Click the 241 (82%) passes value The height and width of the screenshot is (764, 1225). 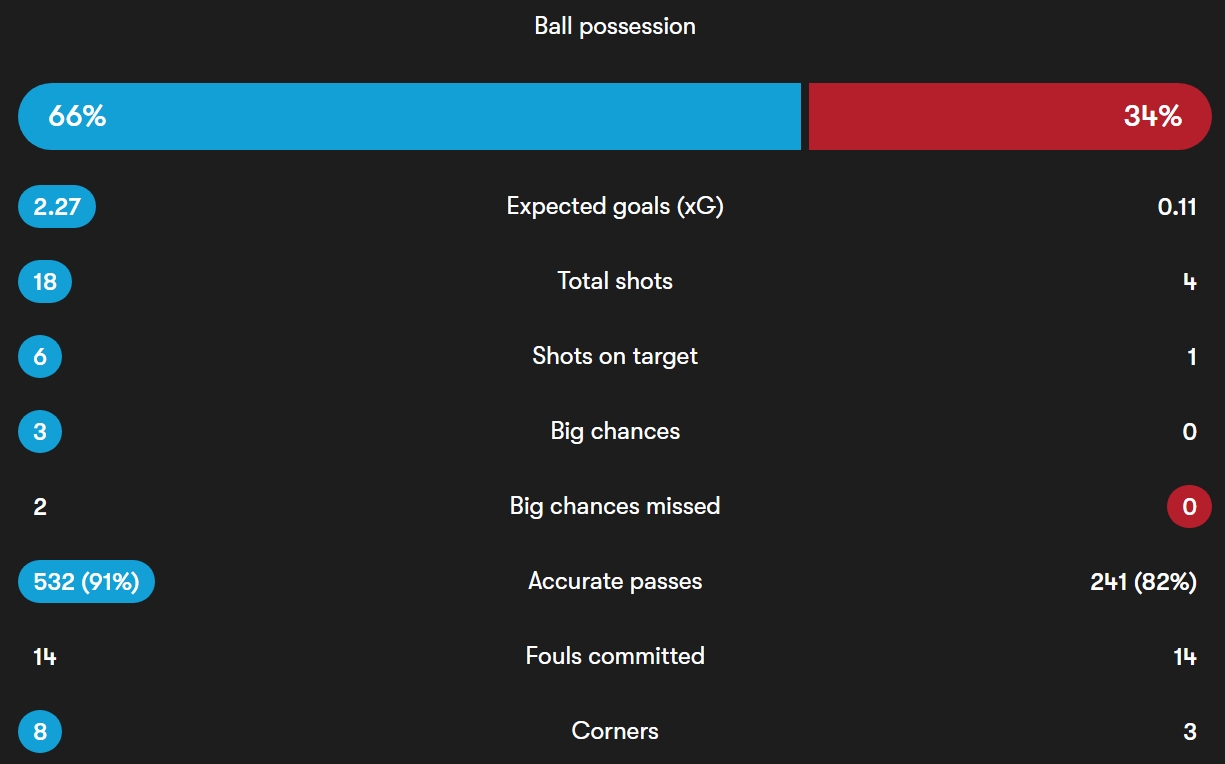(x=1143, y=582)
